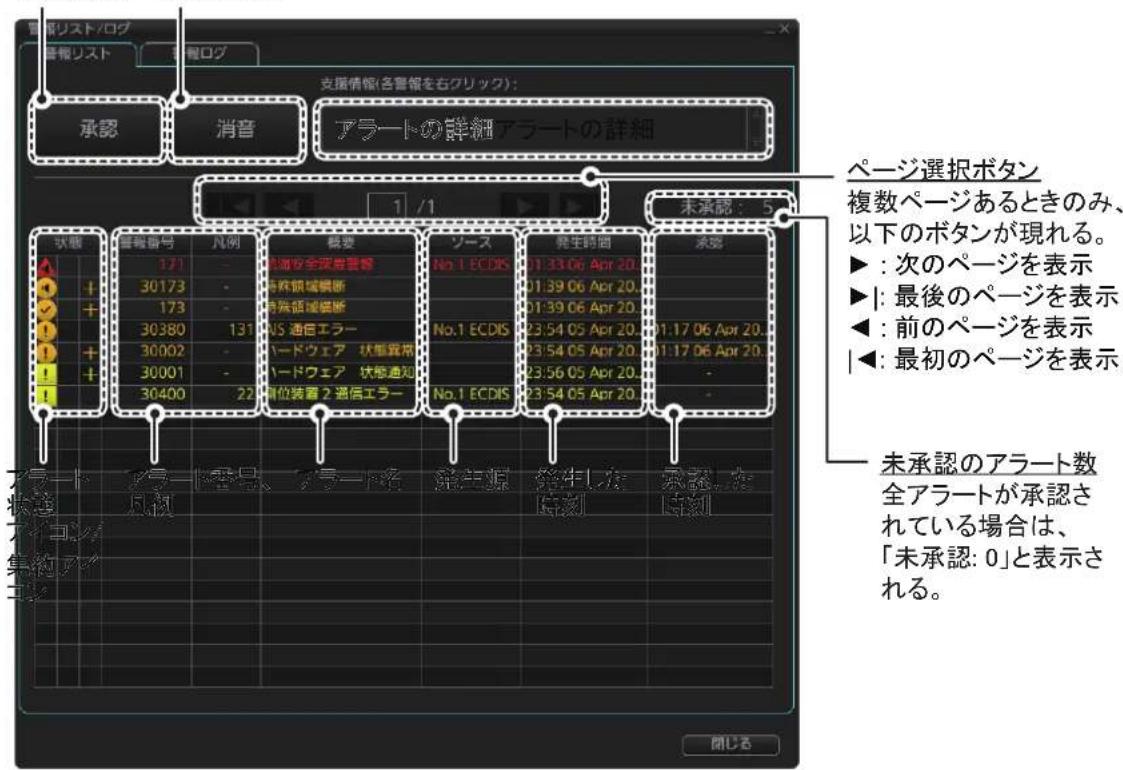Click the red summary text of alert 171
Viewport: 1123px width, 770px height.
tap(319, 264)
